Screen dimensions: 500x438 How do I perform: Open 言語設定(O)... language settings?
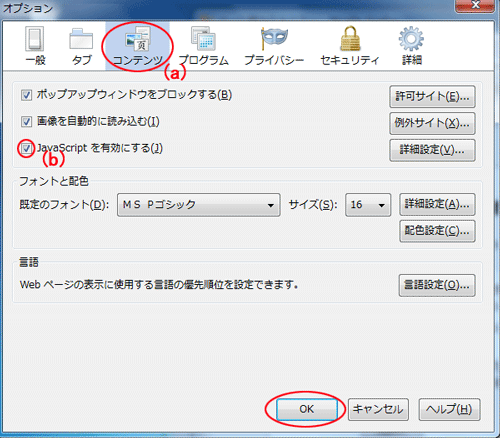(x=437, y=286)
